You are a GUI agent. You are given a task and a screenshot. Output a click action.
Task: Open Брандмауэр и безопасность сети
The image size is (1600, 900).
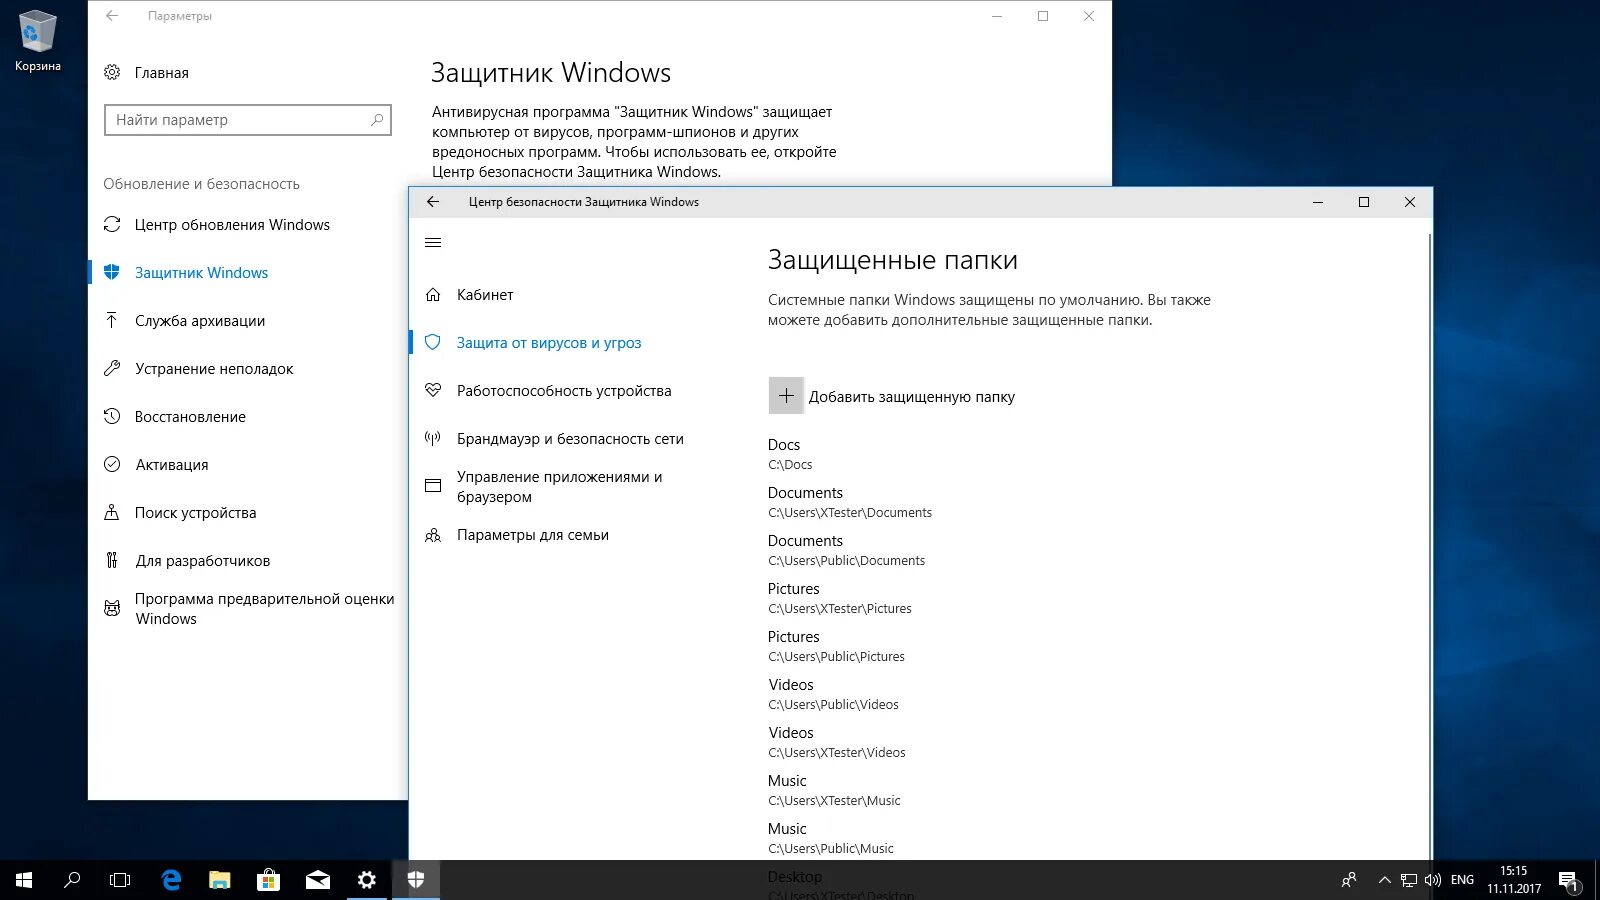(570, 438)
